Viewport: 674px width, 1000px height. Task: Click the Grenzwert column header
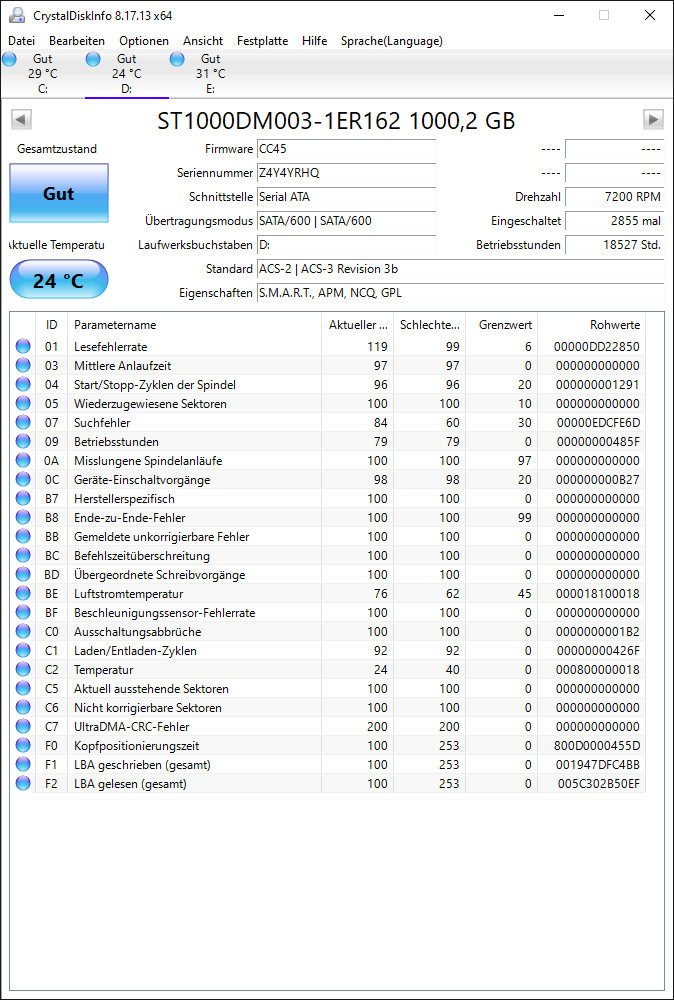pyautogui.click(x=502, y=325)
